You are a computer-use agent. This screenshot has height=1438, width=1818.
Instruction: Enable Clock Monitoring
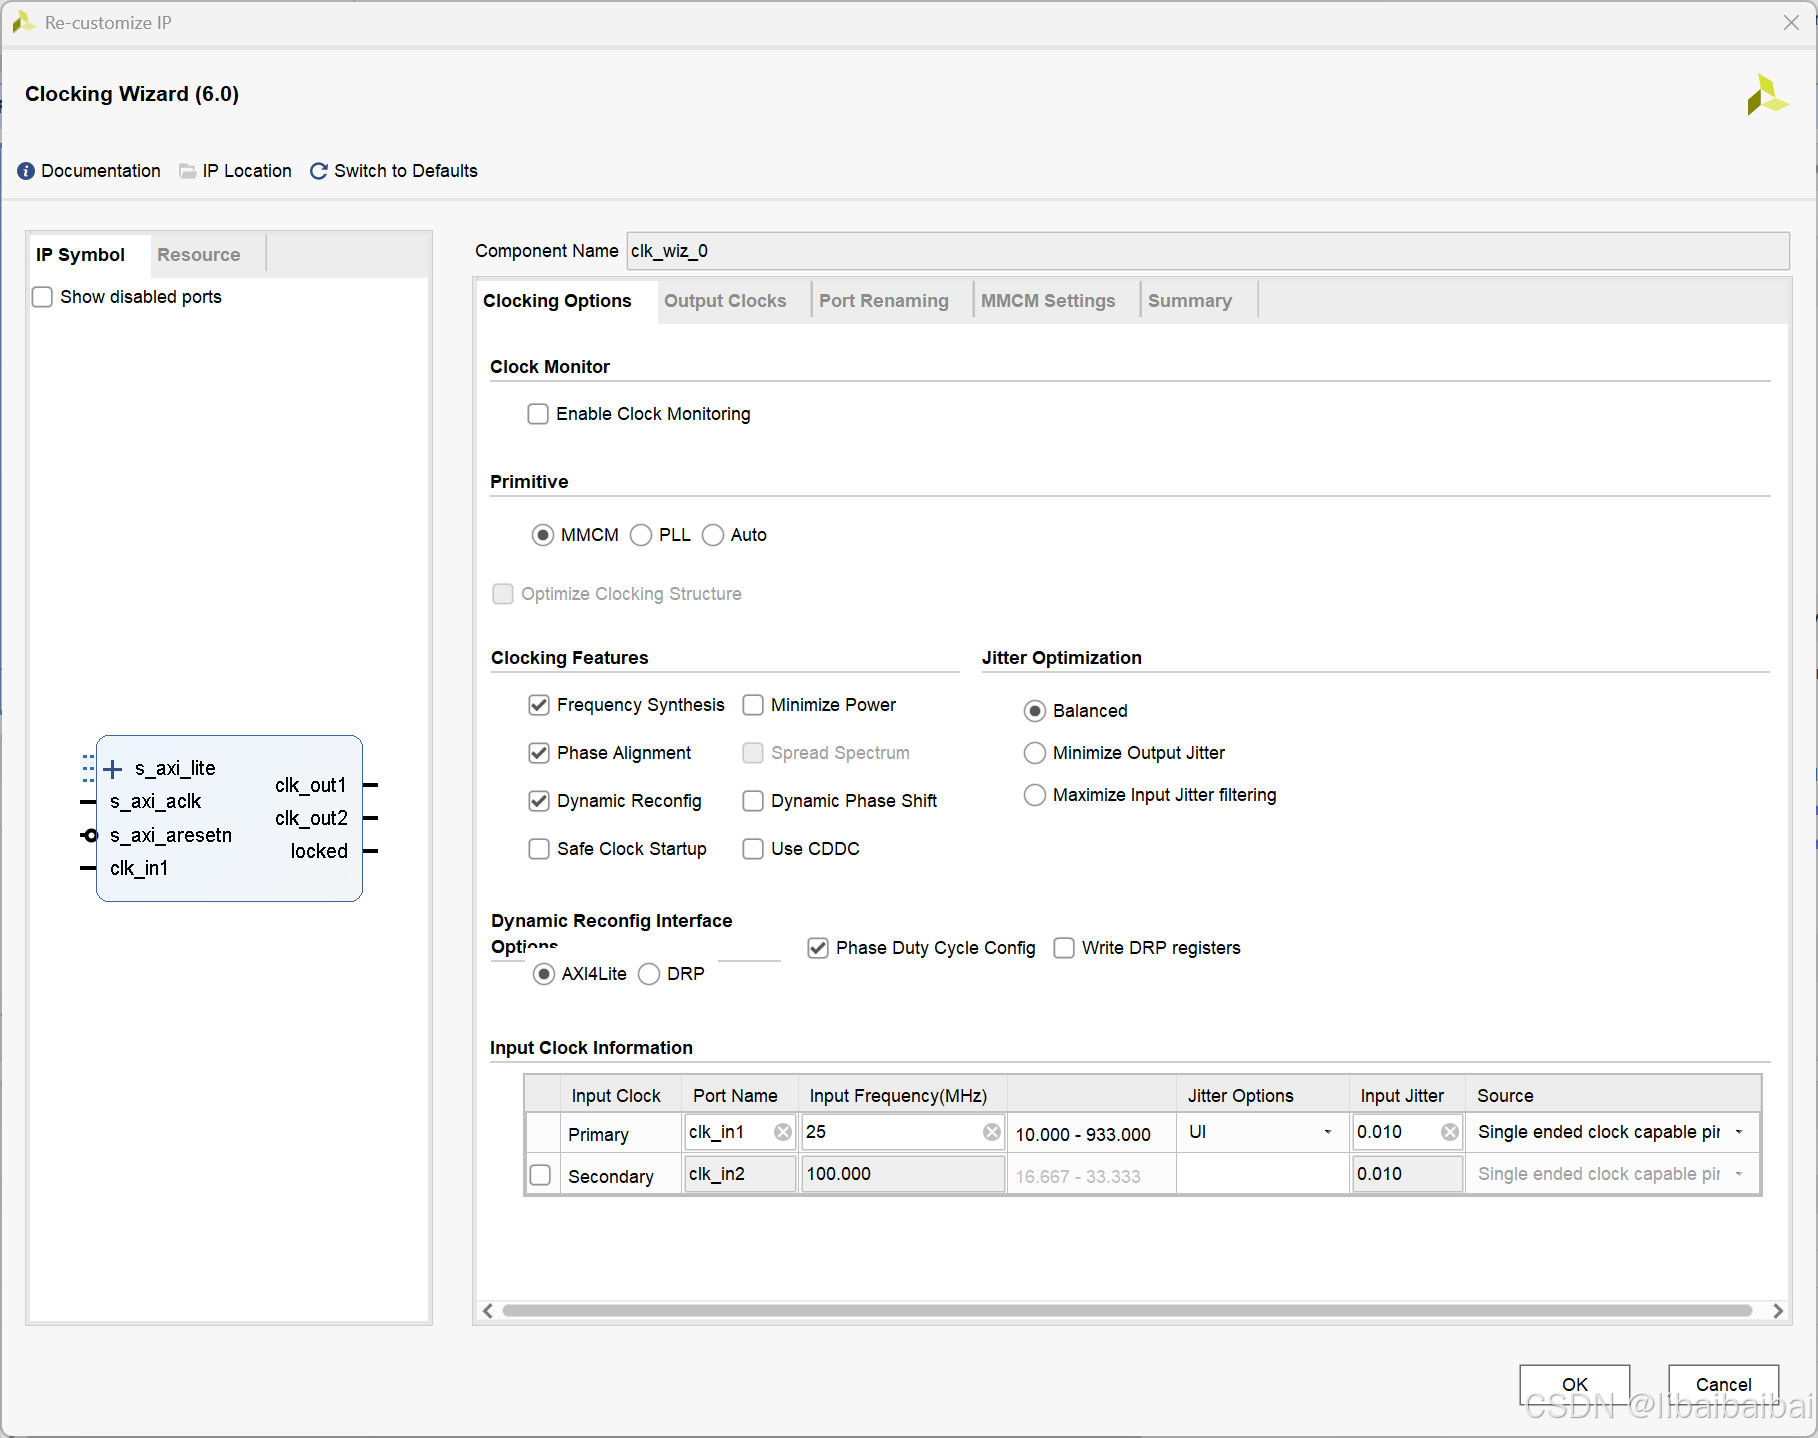[538, 413]
